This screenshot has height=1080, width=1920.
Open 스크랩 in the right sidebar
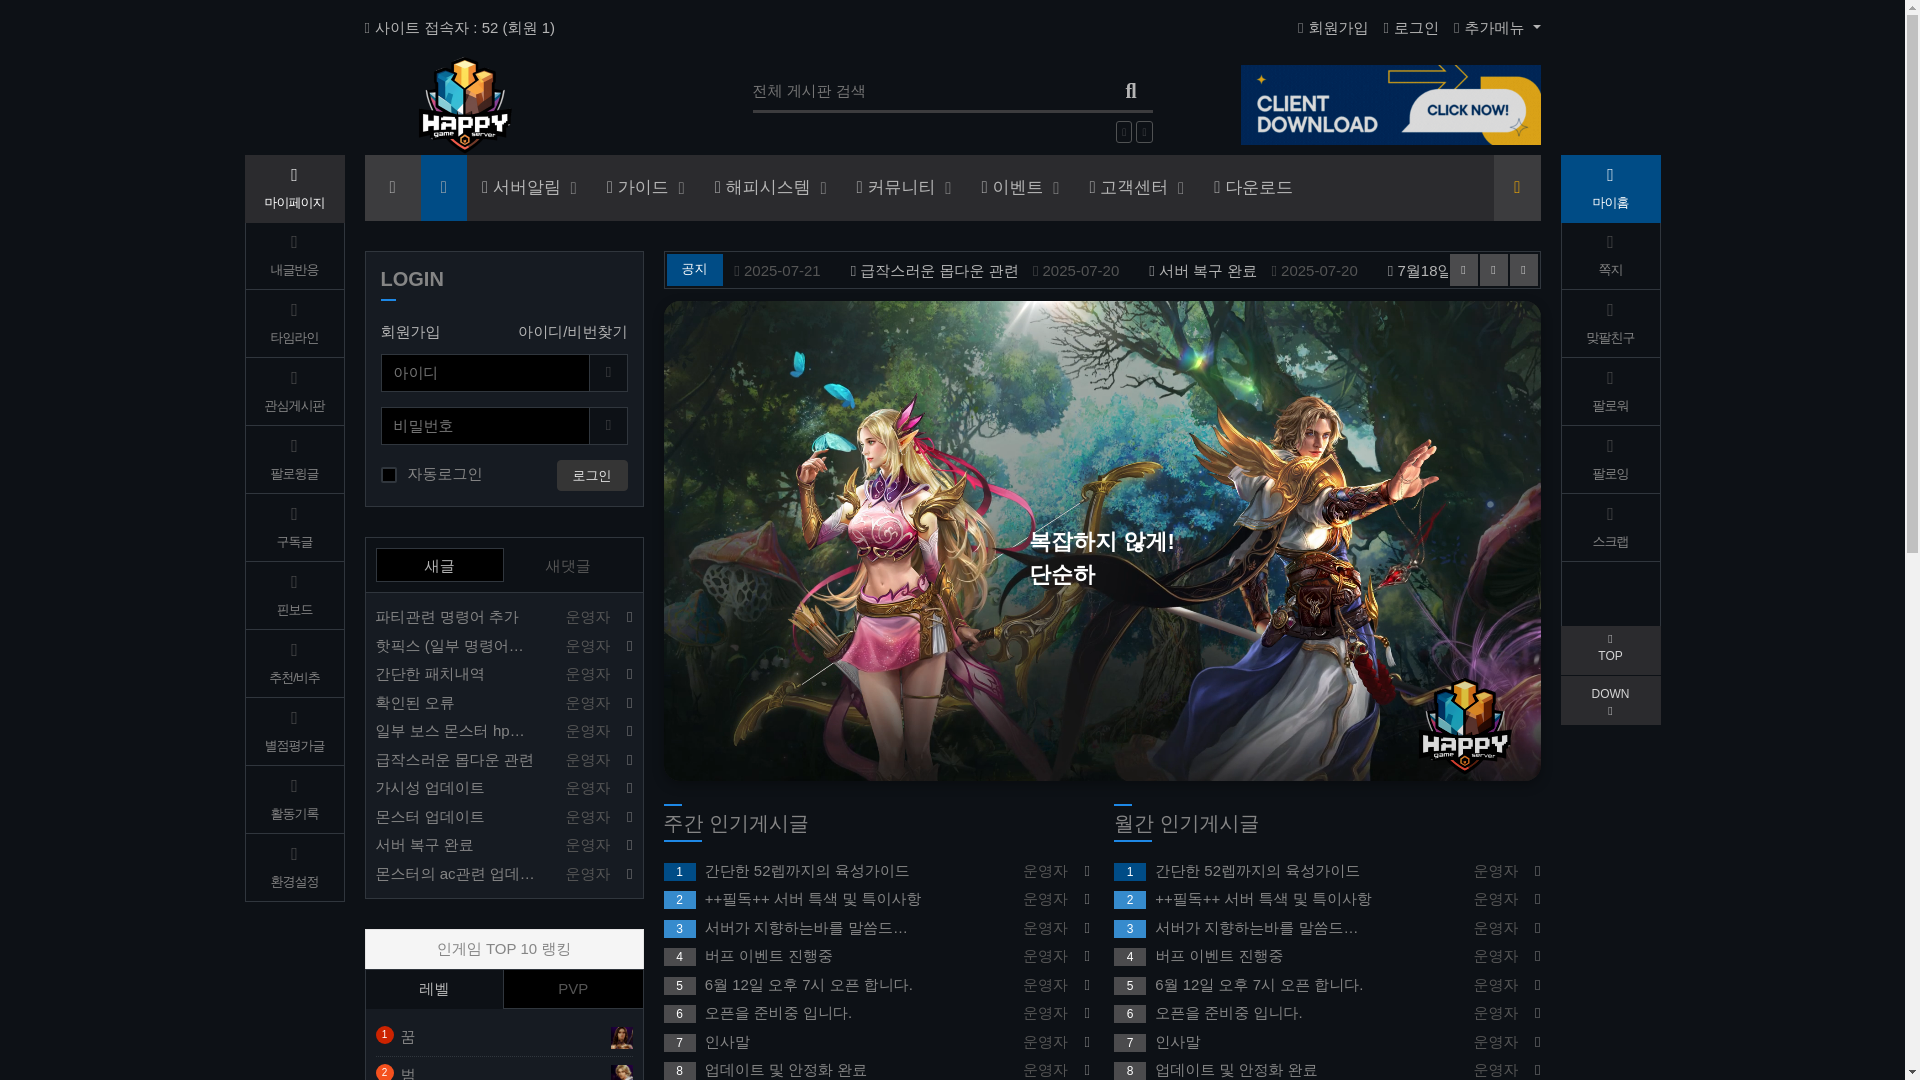point(1610,528)
